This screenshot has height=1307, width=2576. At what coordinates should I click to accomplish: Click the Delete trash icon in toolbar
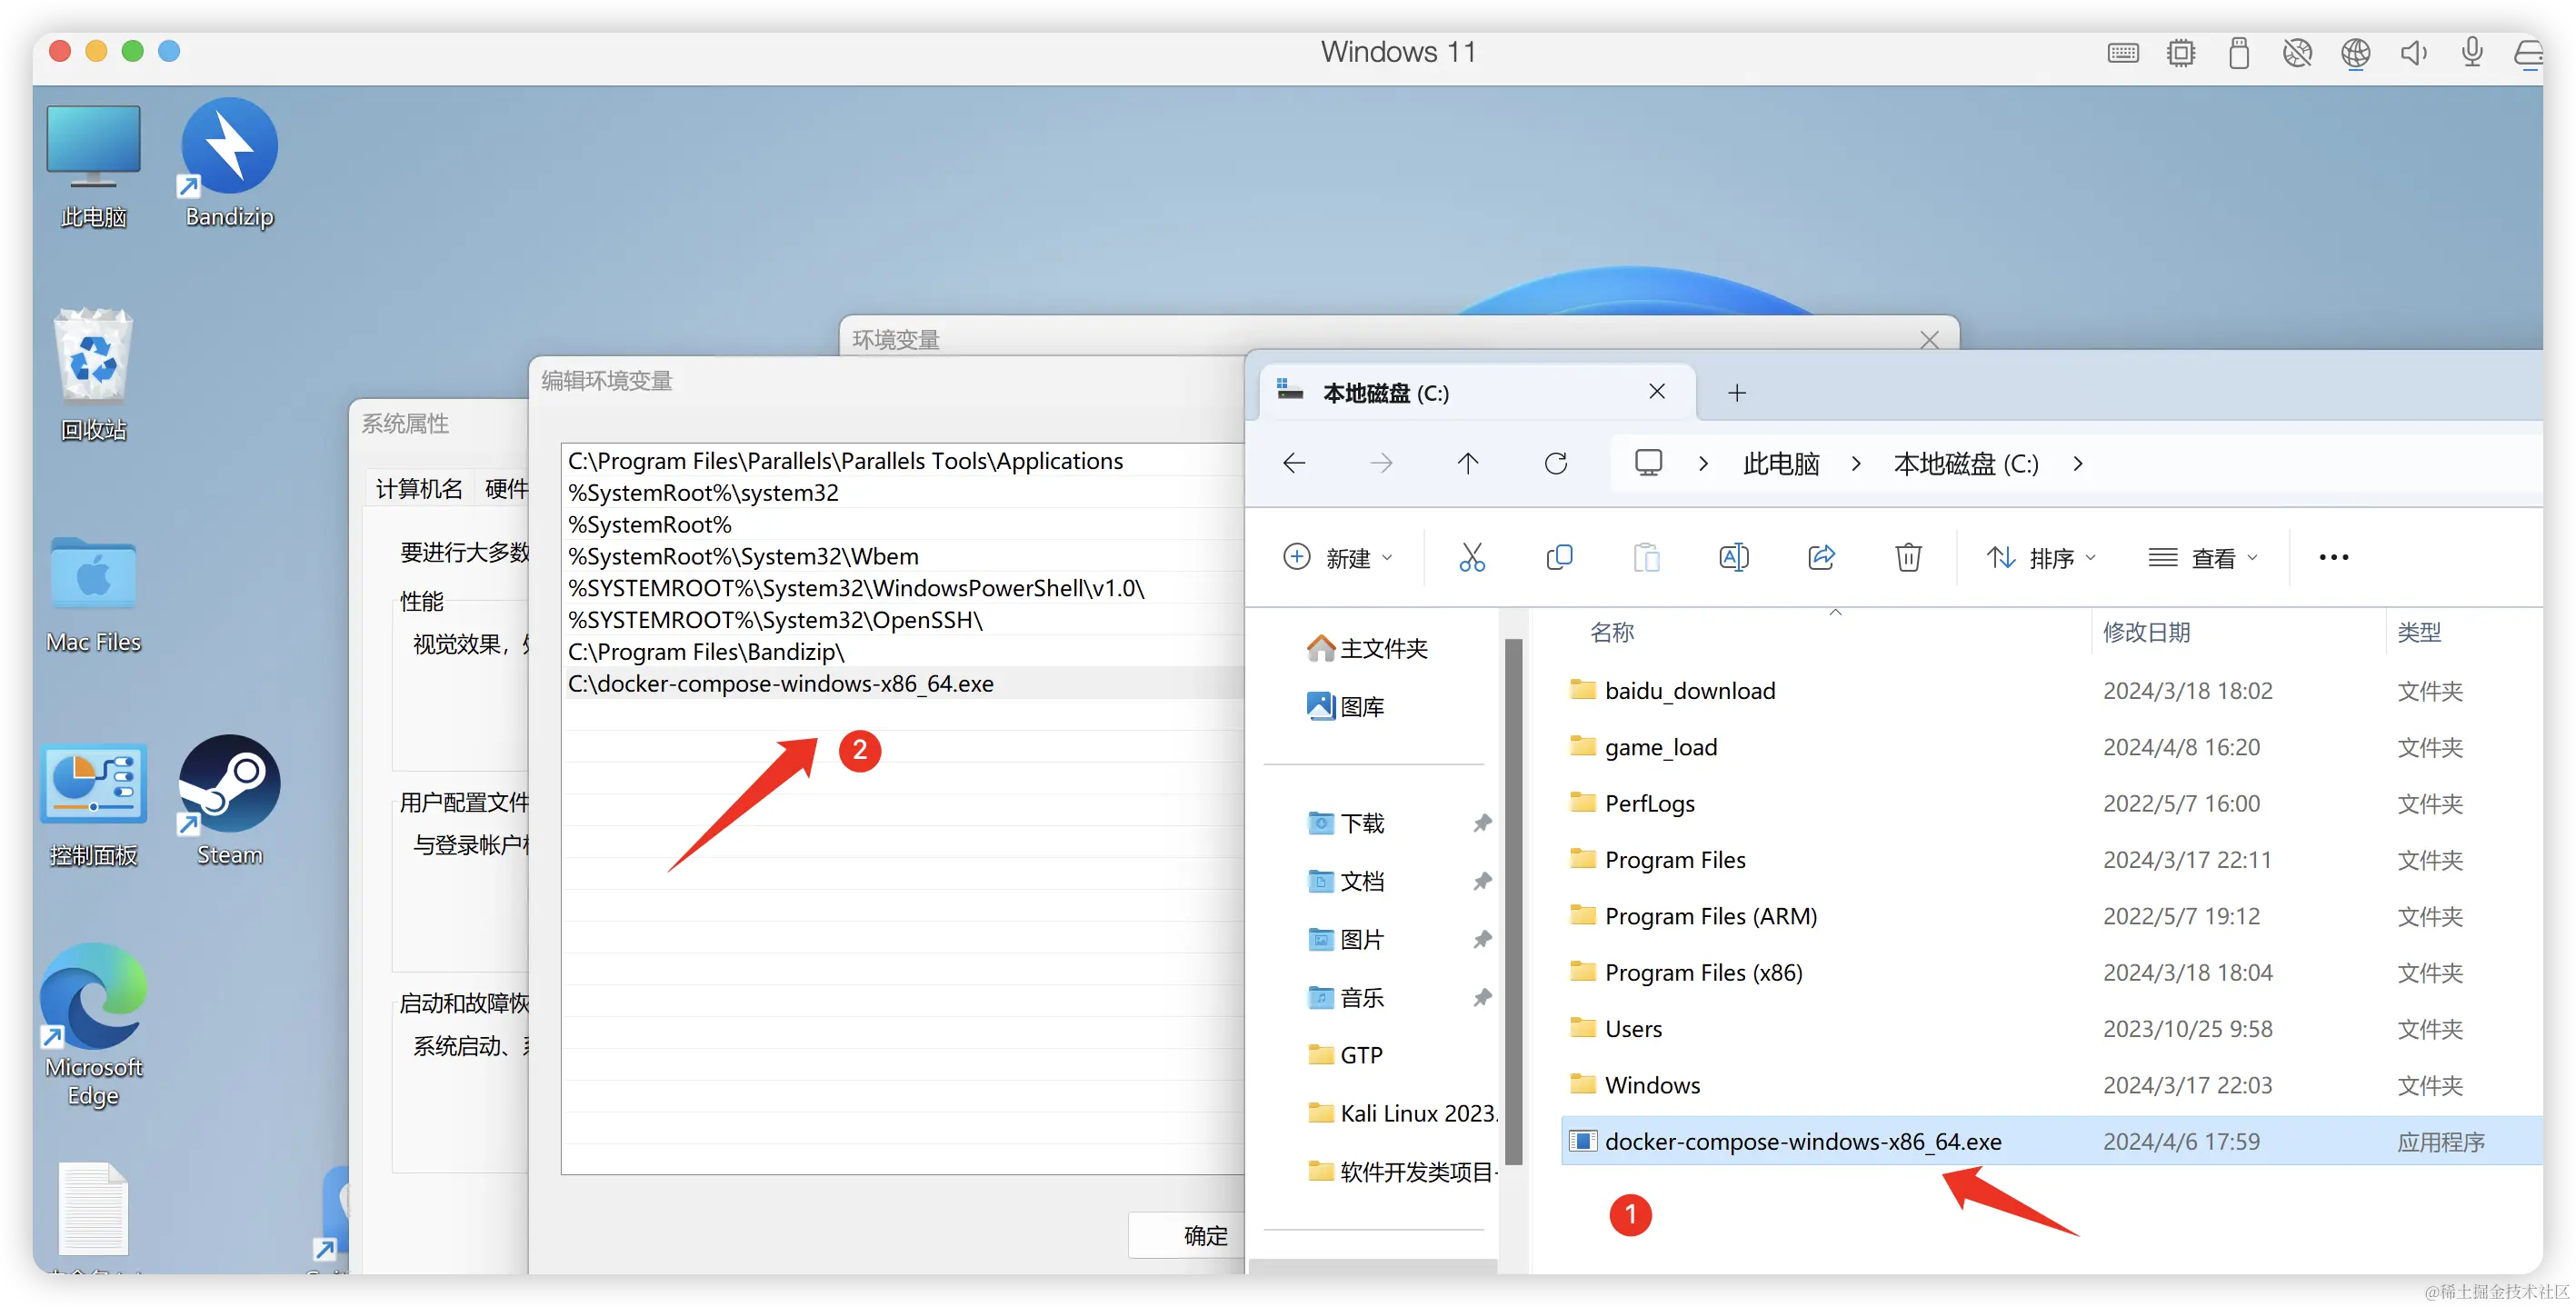coord(1908,557)
